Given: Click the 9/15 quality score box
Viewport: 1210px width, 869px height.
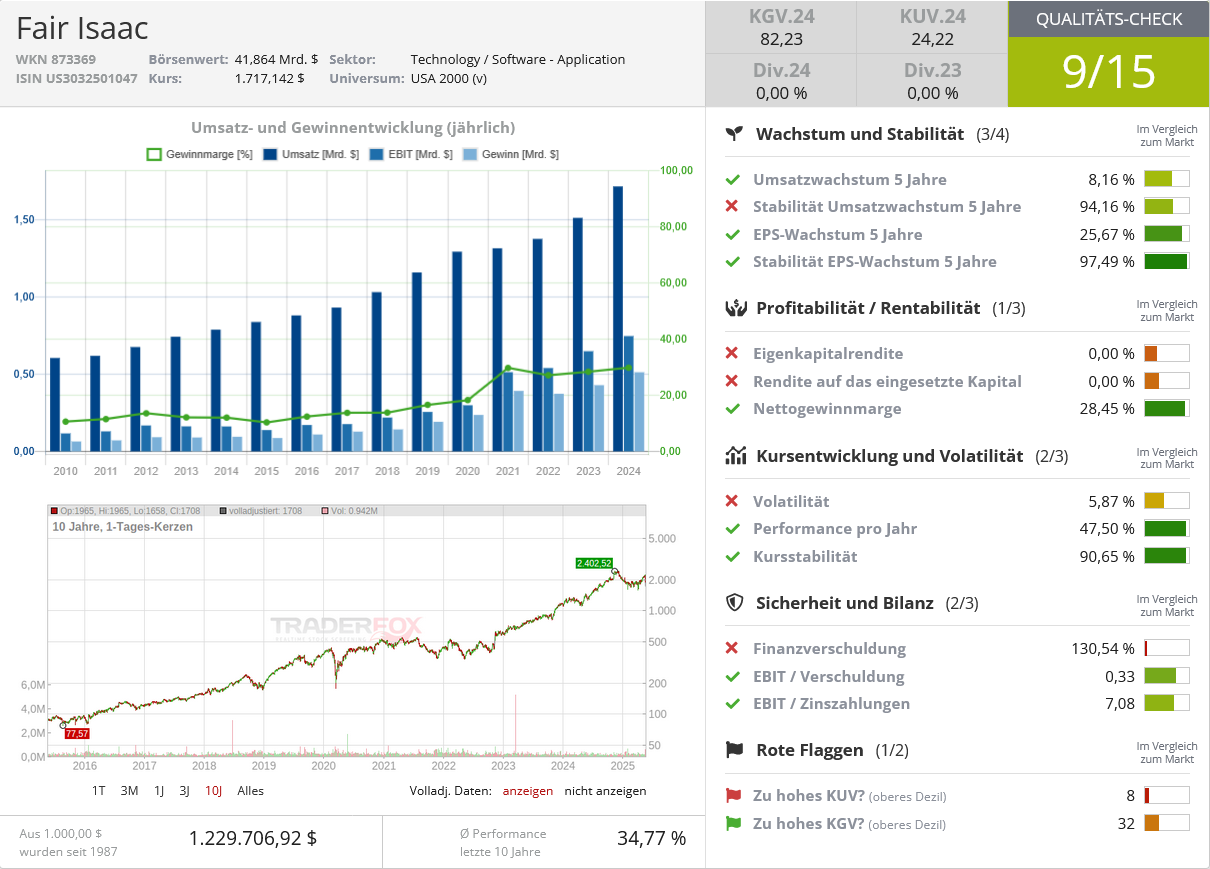Looking at the screenshot, I should [1109, 72].
